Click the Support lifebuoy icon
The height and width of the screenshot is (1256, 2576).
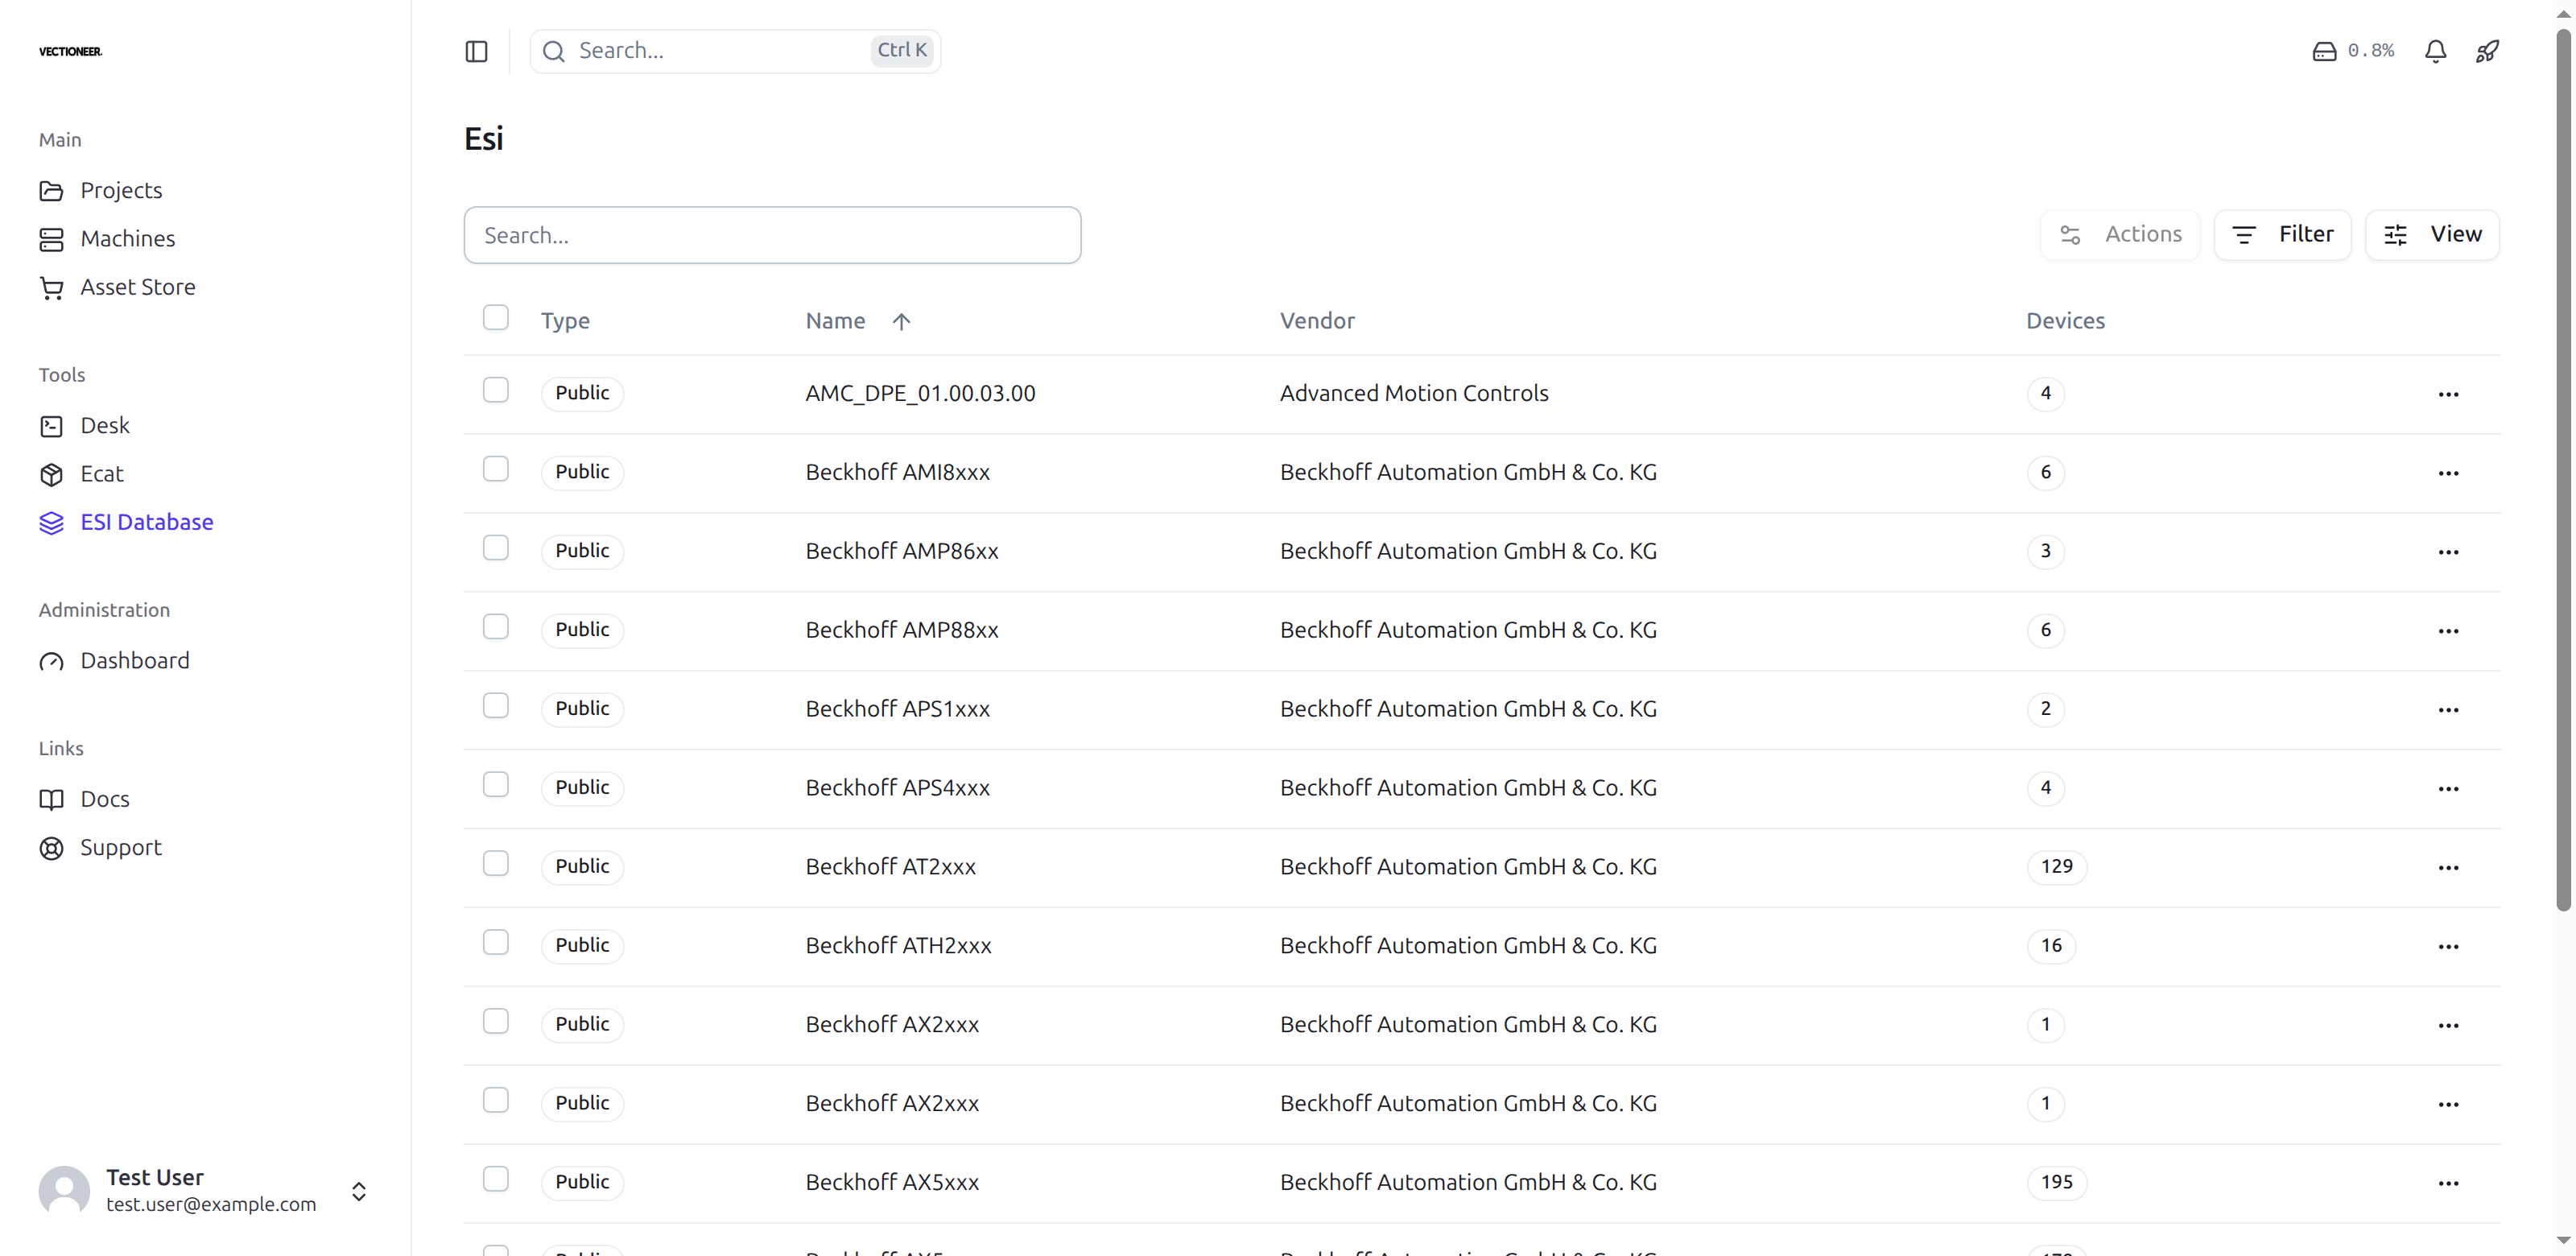click(51, 848)
